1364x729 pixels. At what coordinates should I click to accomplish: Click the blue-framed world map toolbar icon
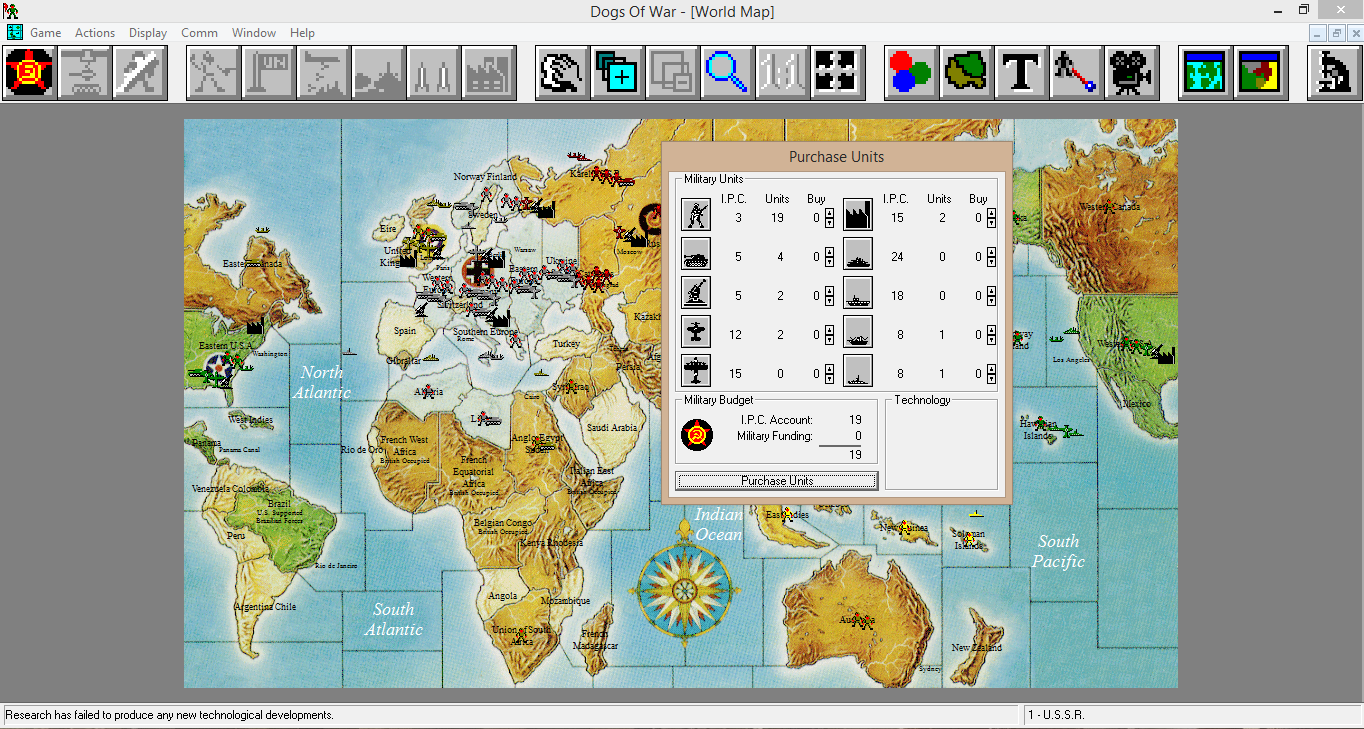click(x=1205, y=72)
